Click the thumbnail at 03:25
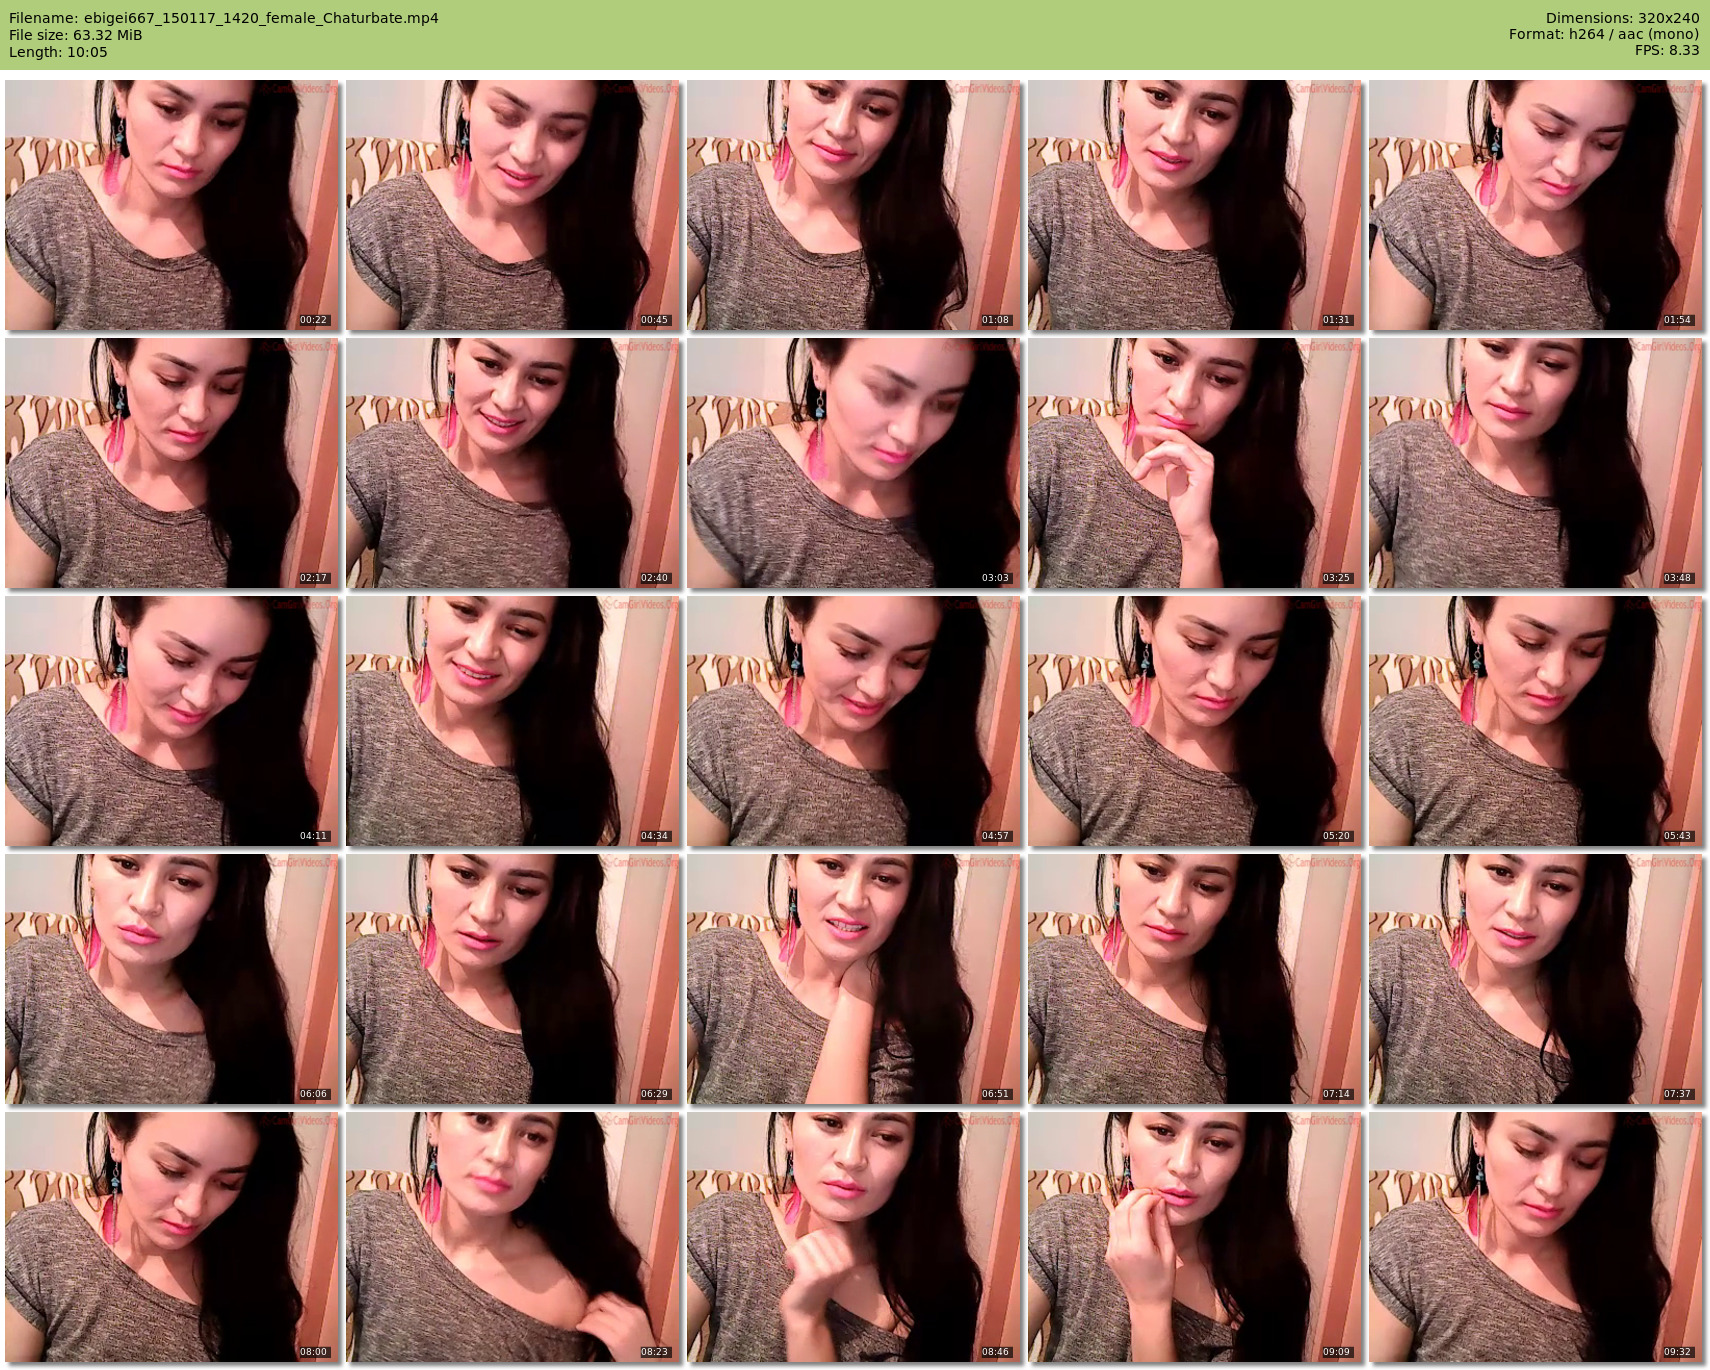 coord(1195,463)
